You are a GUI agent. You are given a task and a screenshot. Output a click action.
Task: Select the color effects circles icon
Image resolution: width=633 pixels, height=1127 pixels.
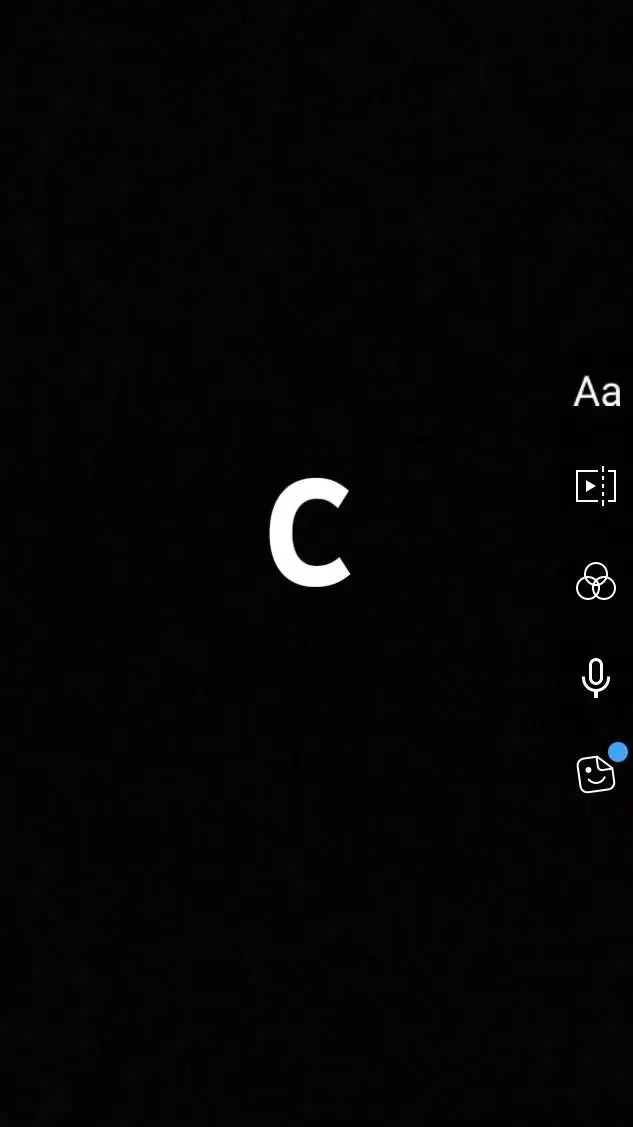tap(596, 581)
